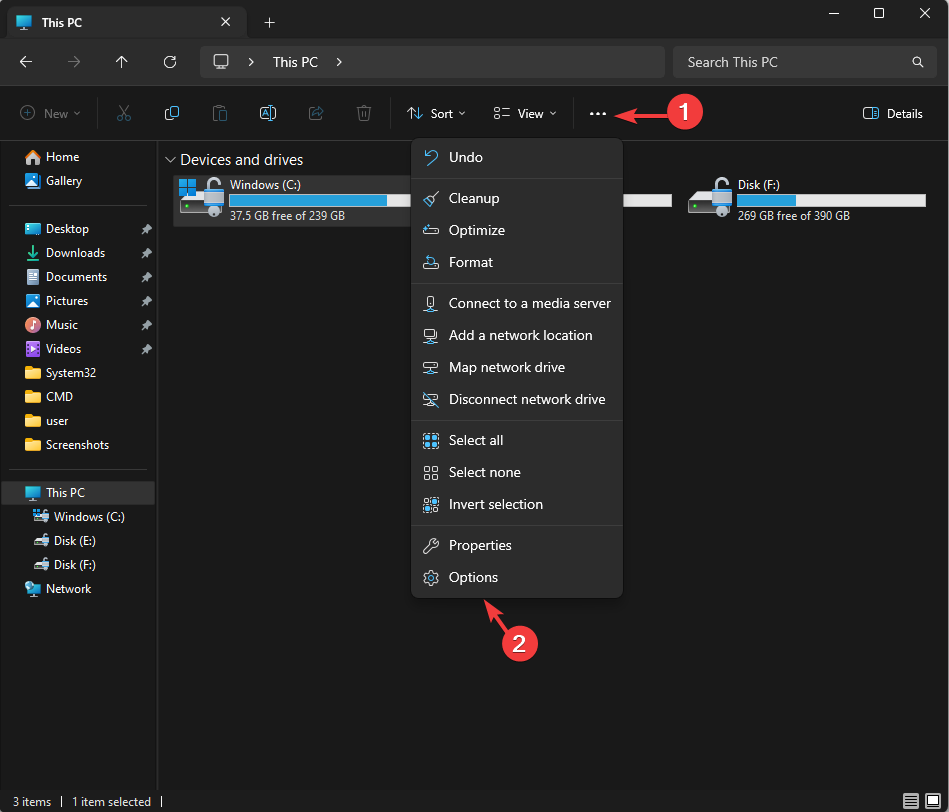Click the Refresh icon in navigation bar
The width and height of the screenshot is (949, 812).
click(170, 62)
